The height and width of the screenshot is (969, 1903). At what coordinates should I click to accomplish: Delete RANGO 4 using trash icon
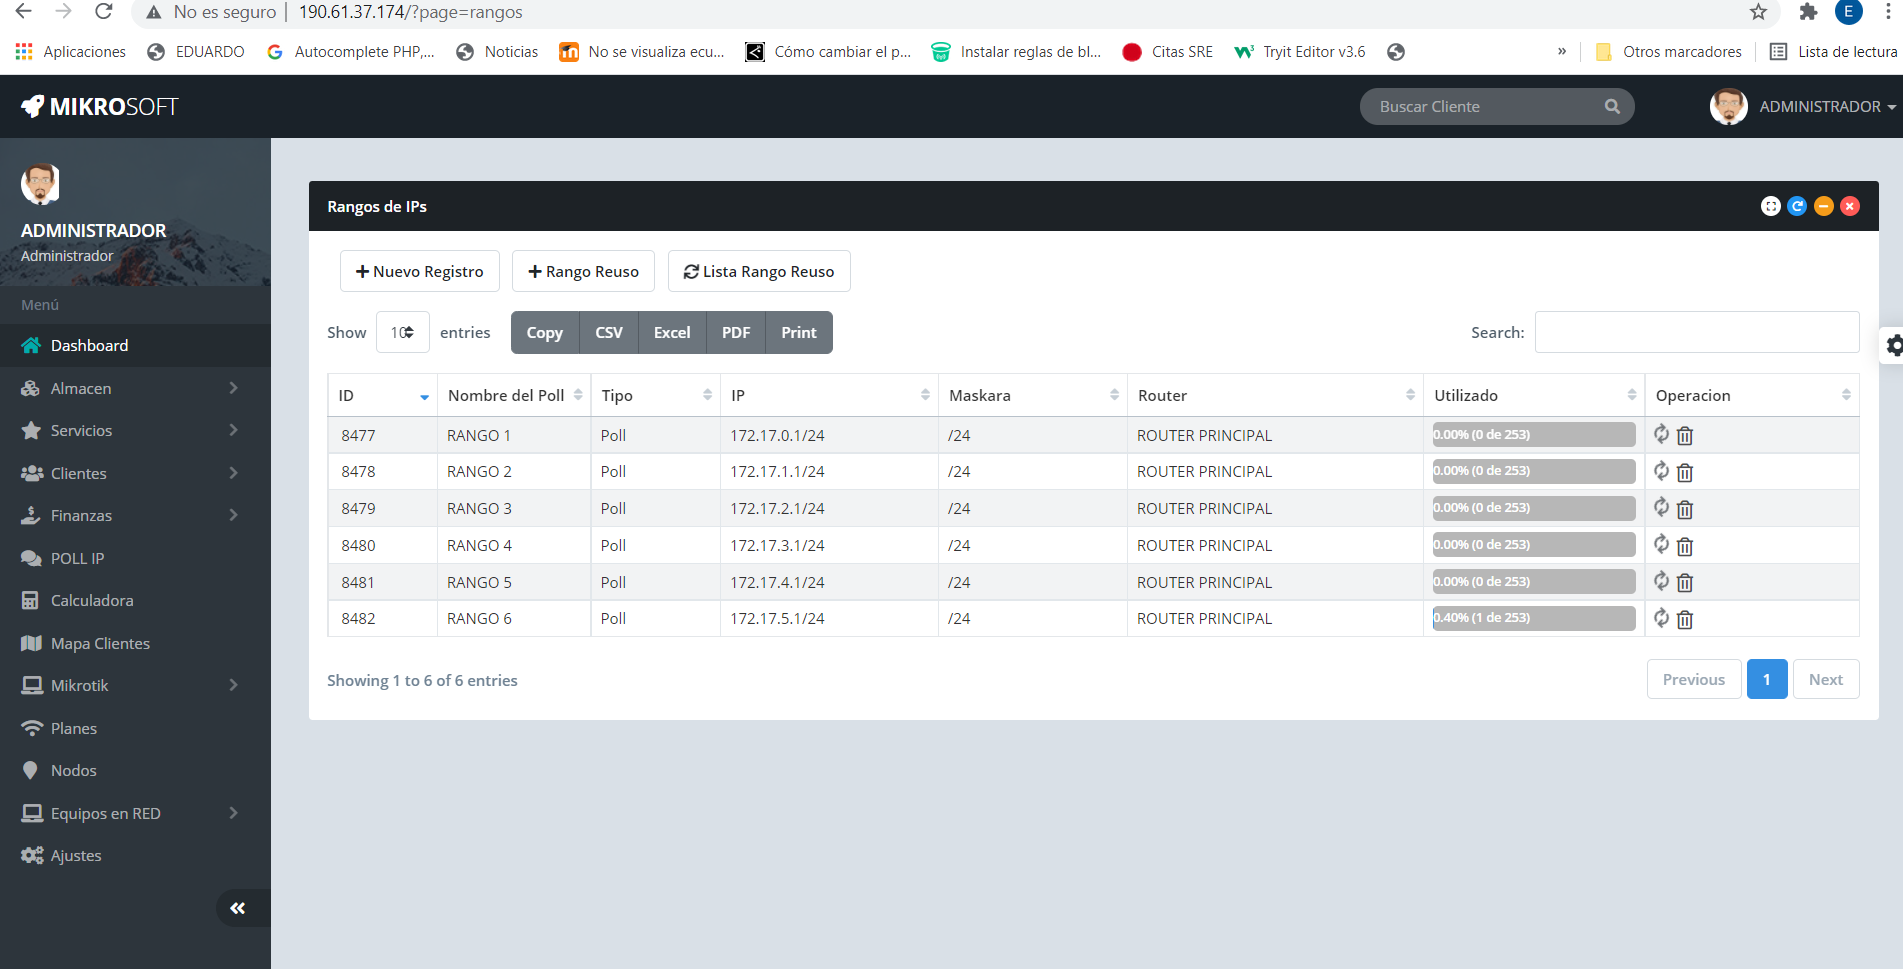click(x=1685, y=546)
